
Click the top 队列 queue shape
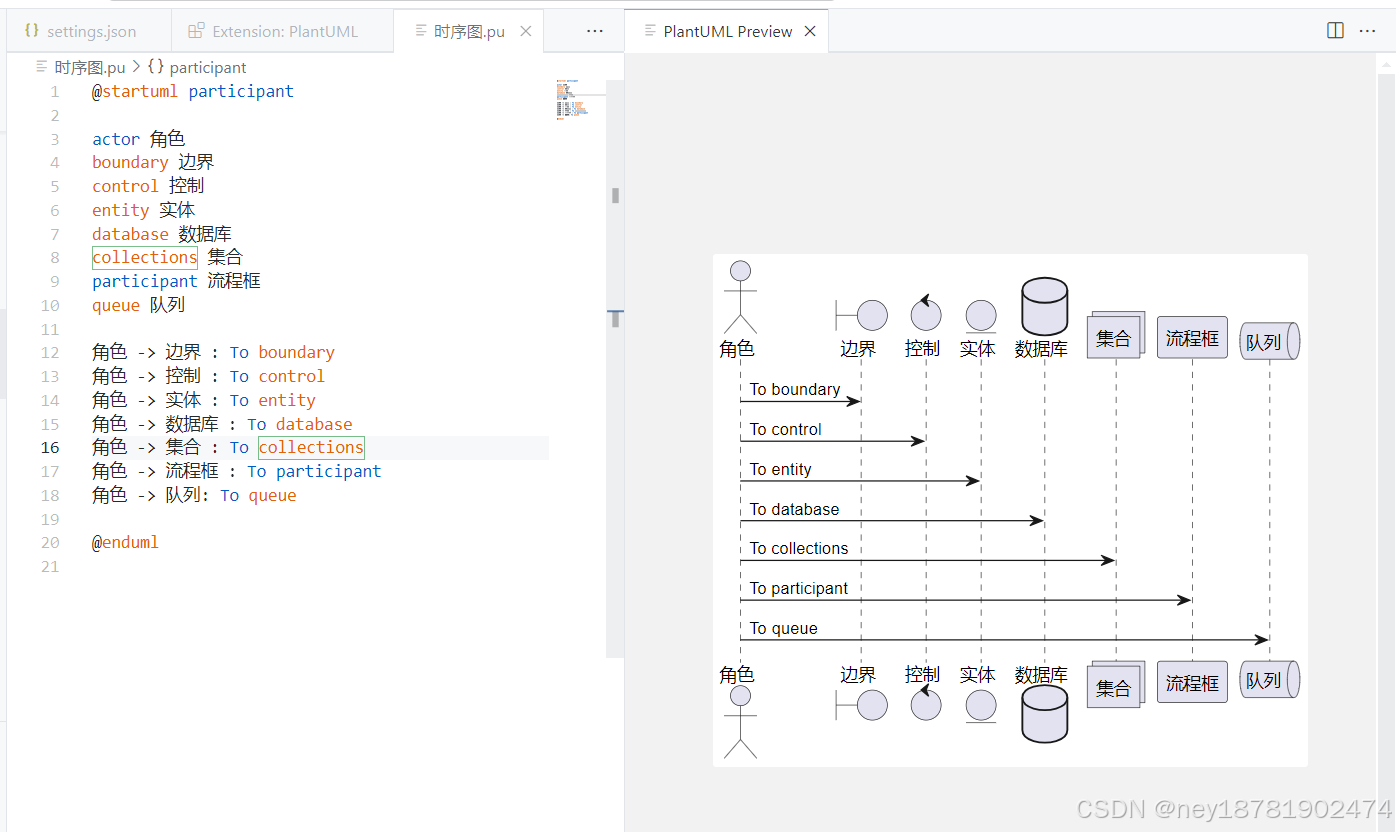1269,341
